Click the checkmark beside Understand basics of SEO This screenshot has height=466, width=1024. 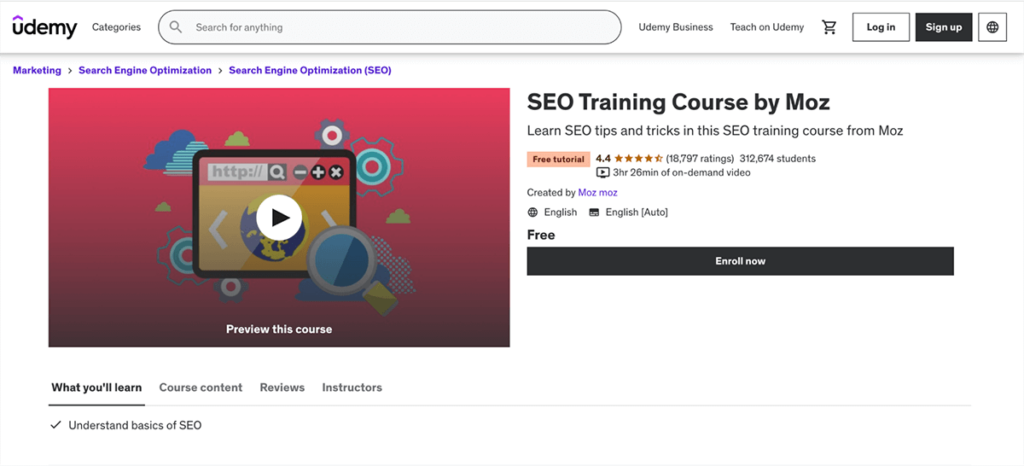[x=56, y=425]
